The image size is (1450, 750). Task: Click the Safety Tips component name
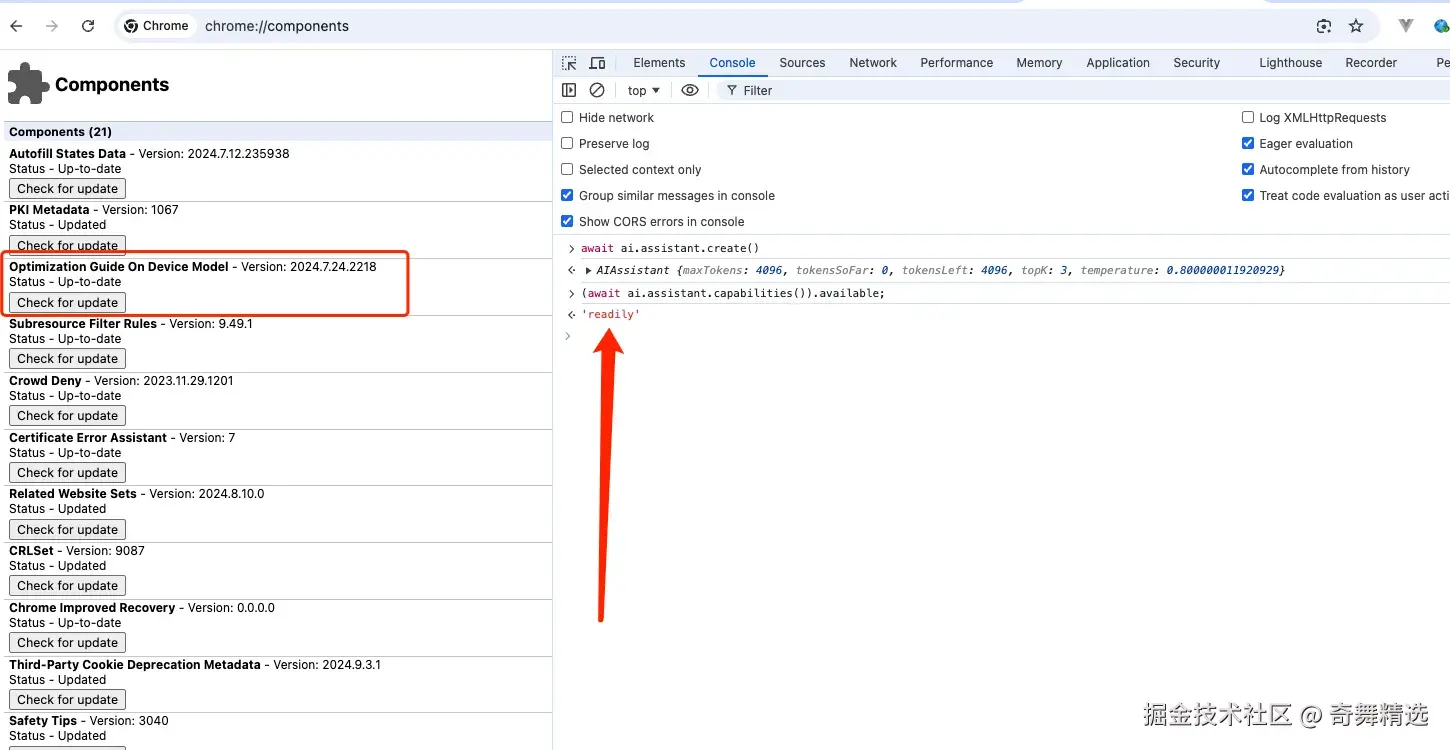tap(43, 720)
